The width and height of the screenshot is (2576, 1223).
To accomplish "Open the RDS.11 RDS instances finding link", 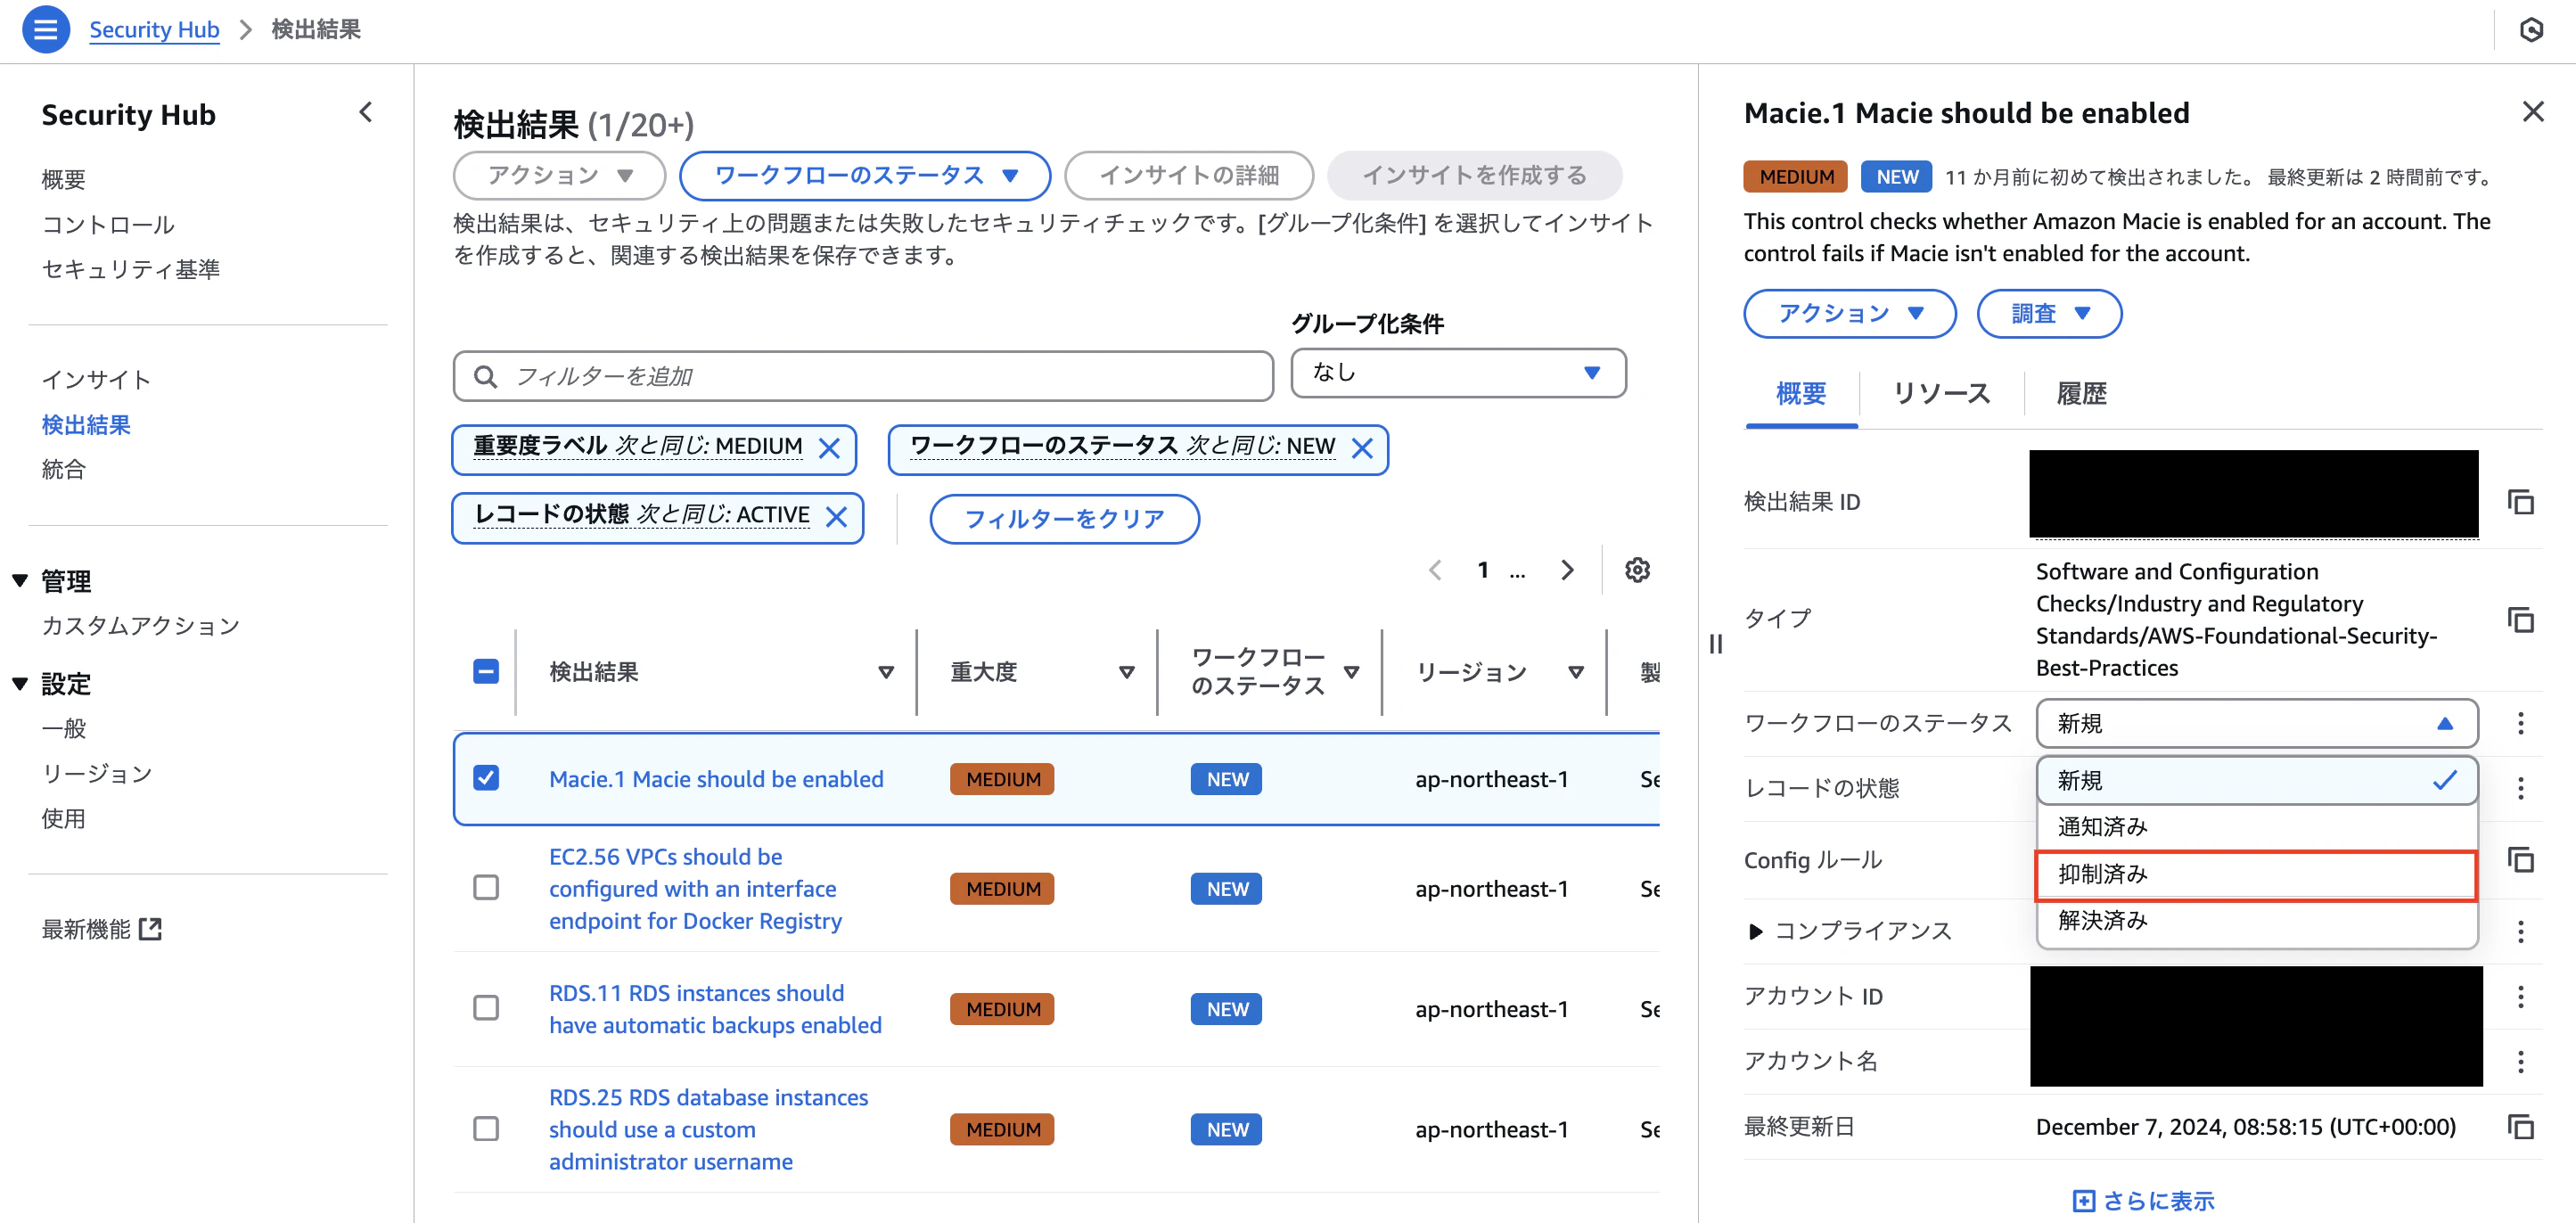I will pos(715,1009).
